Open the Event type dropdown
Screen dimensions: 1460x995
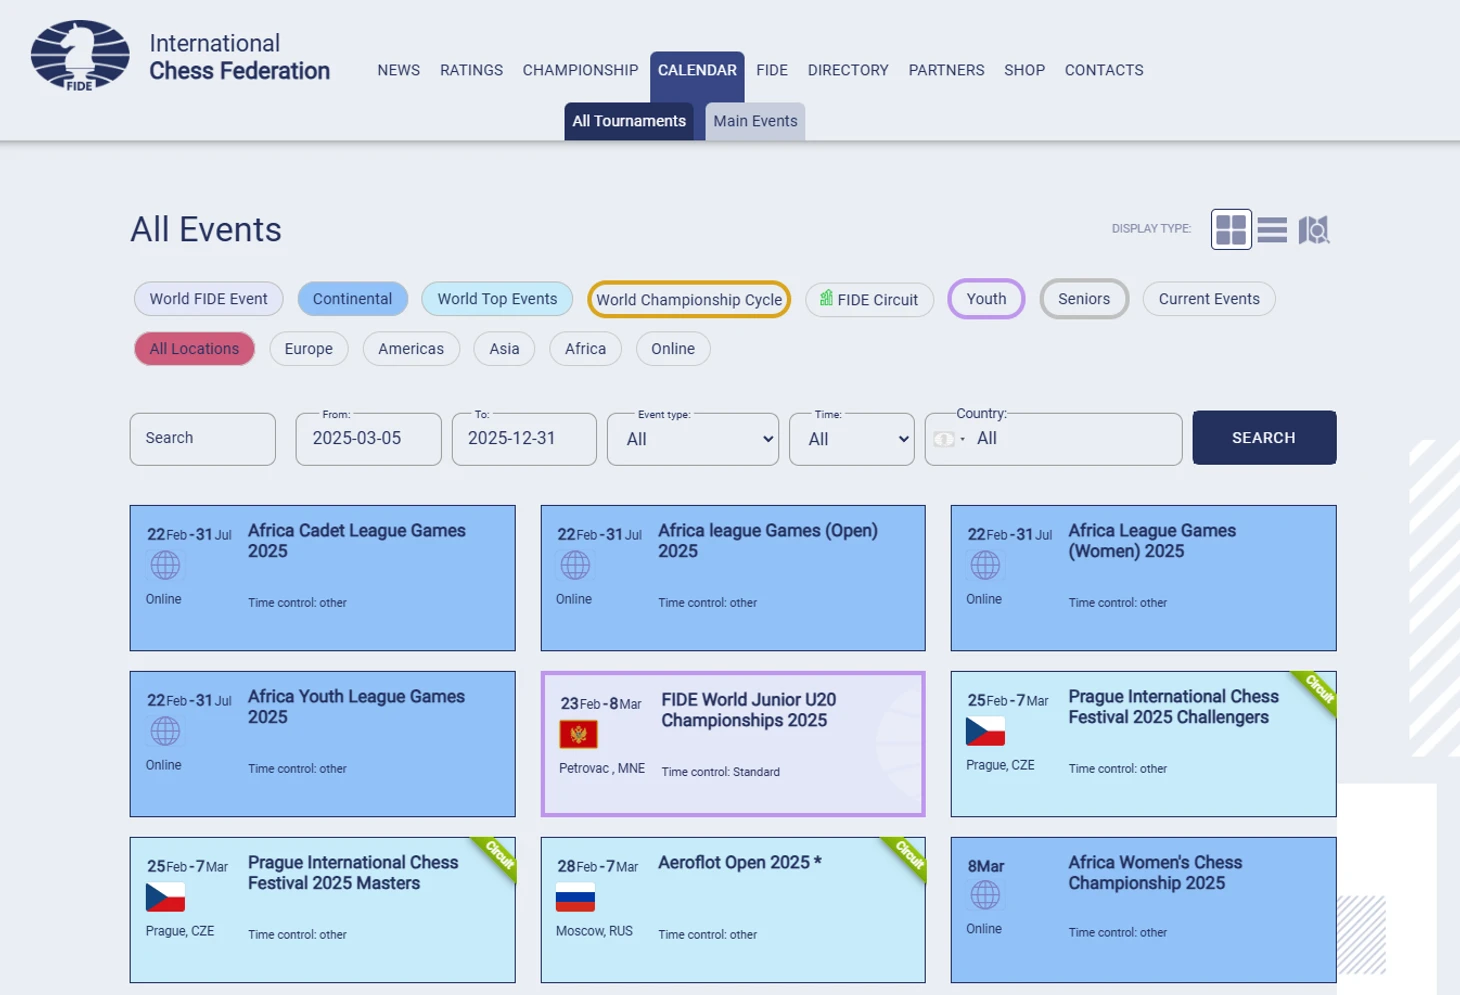tap(693, 439)
